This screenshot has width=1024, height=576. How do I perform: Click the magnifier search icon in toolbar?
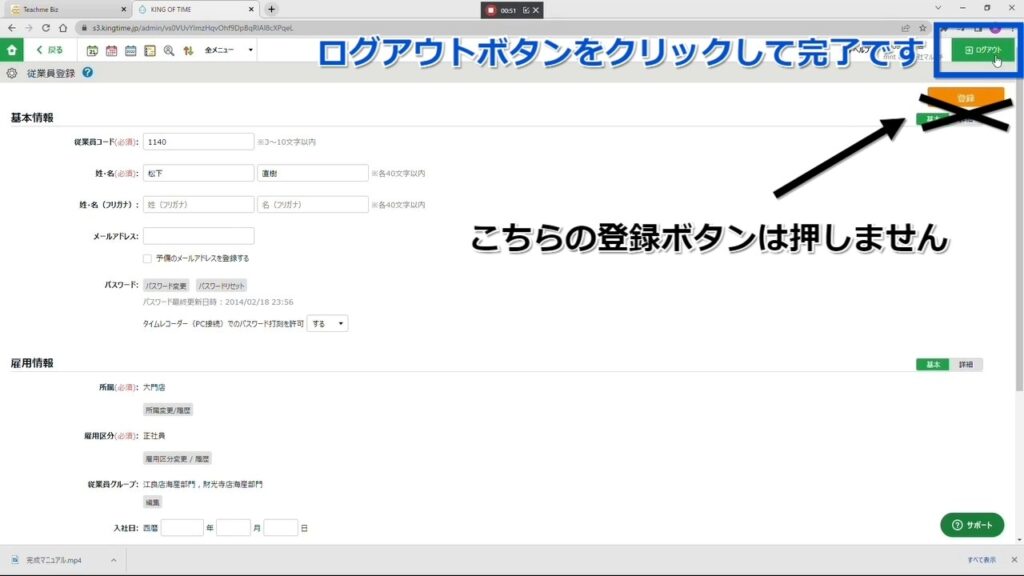pyautogui.click(x=168, y=50)
